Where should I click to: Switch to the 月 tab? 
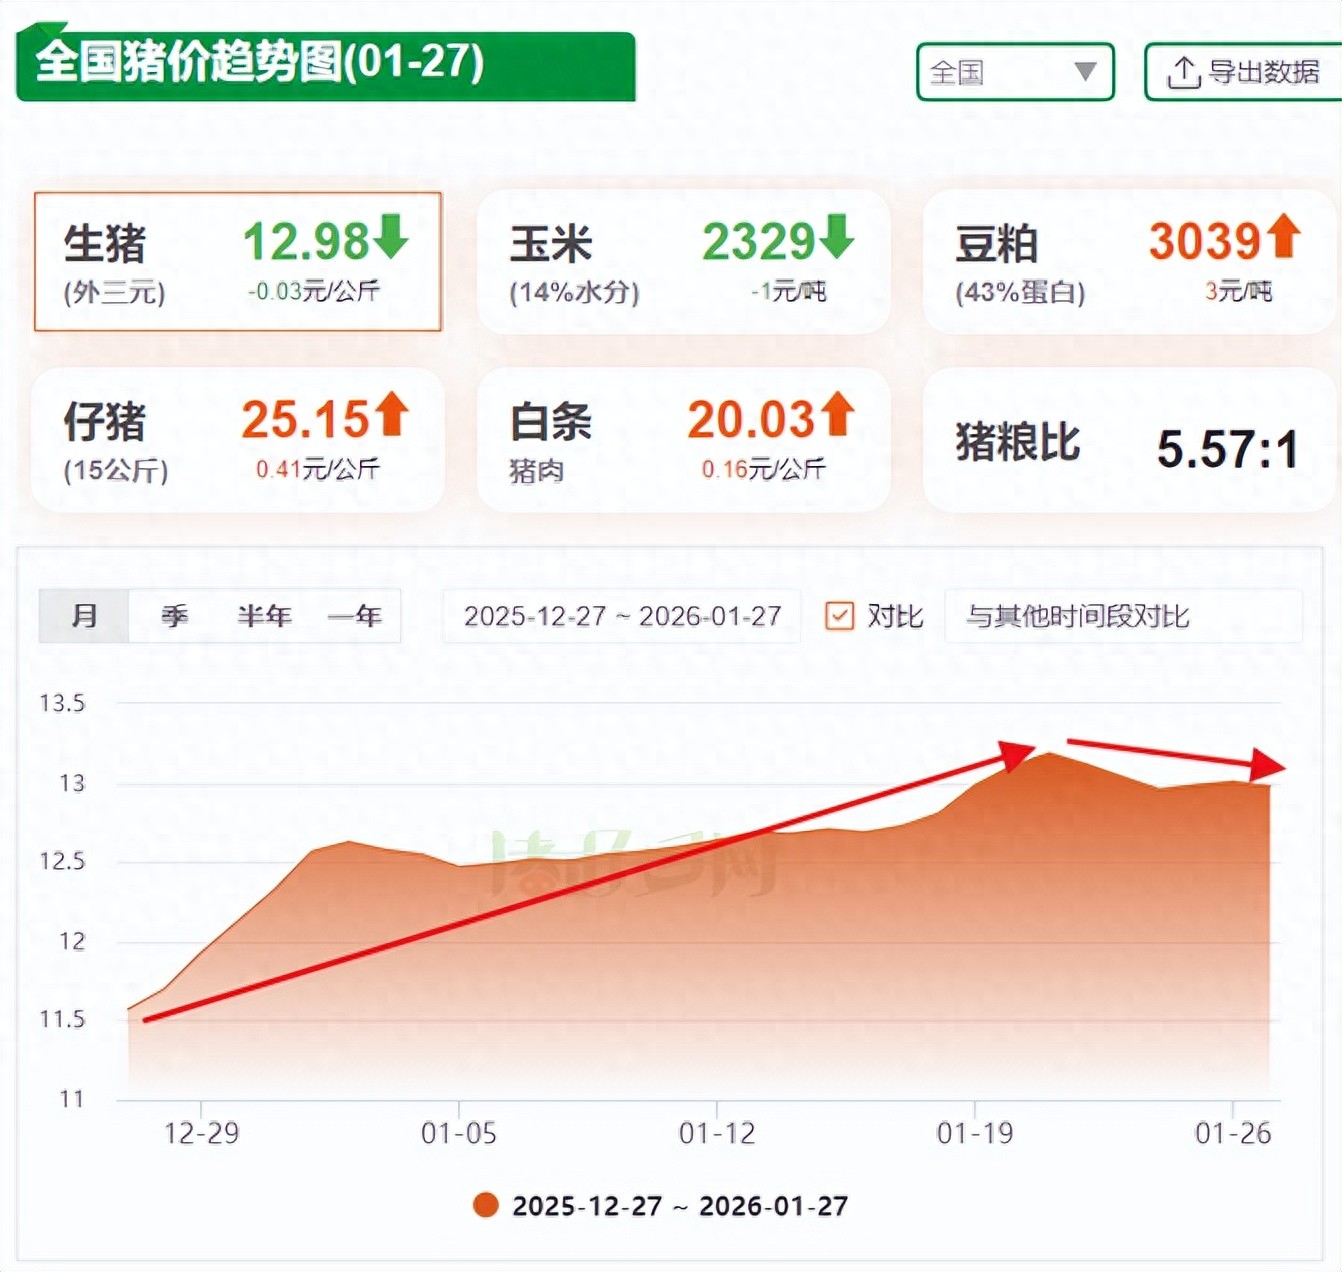point(85,616)
